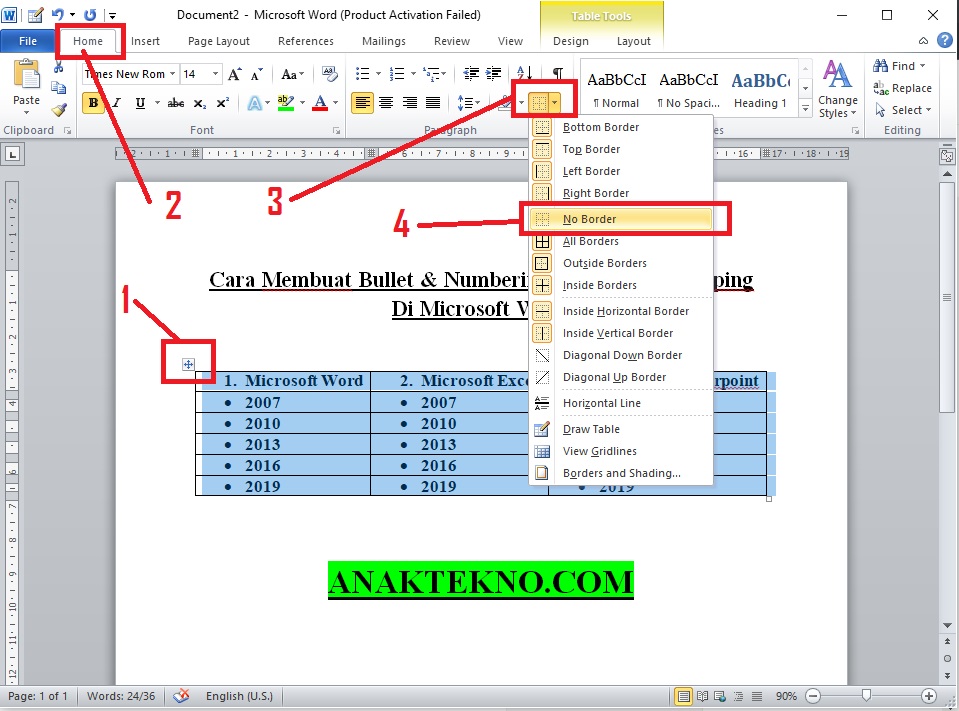Click the Copy icon in Clipboard group
The width and height of the screenshot is (959, 711).
59,88
